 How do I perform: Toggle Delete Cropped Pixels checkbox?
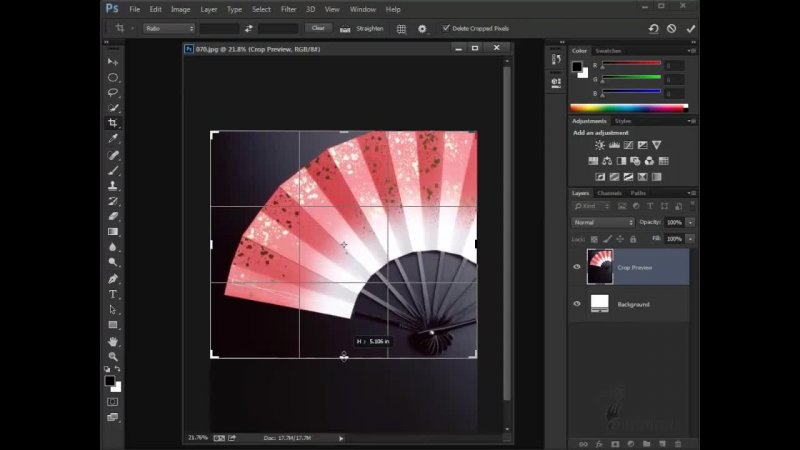pyautogui.click(x=445, y=29)
